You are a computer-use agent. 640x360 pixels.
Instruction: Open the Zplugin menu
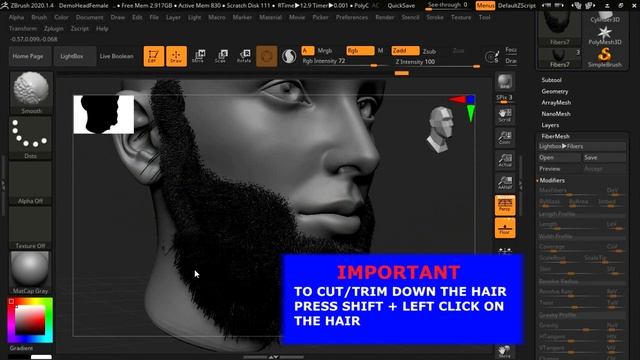pyautogui.click(x=53, y=29)
